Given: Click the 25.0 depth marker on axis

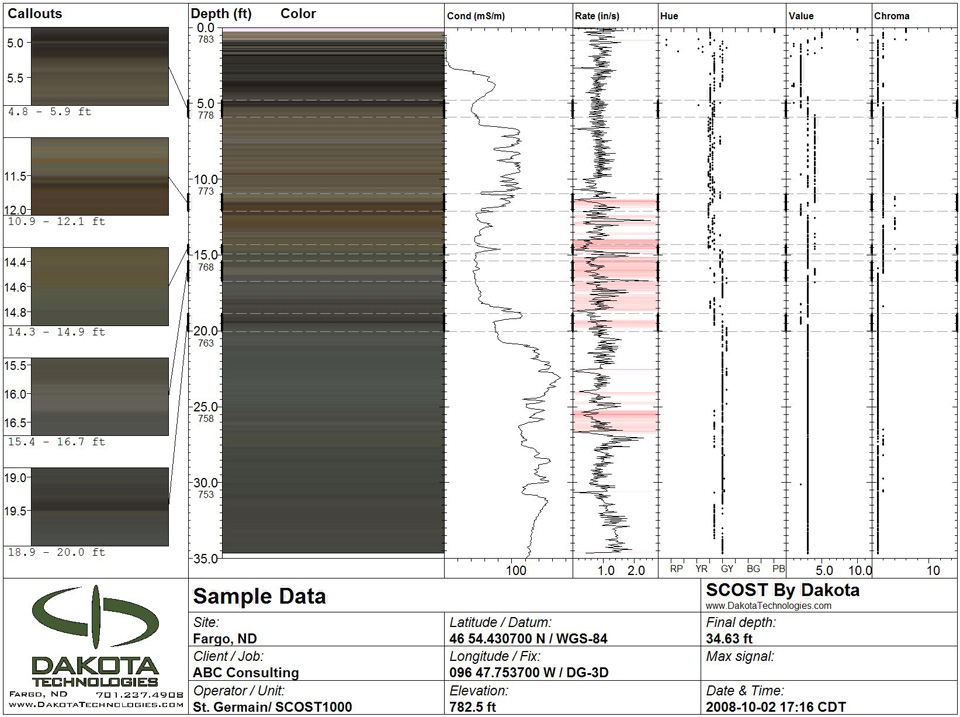Looking at the screenshot, I should coord(205,407).
